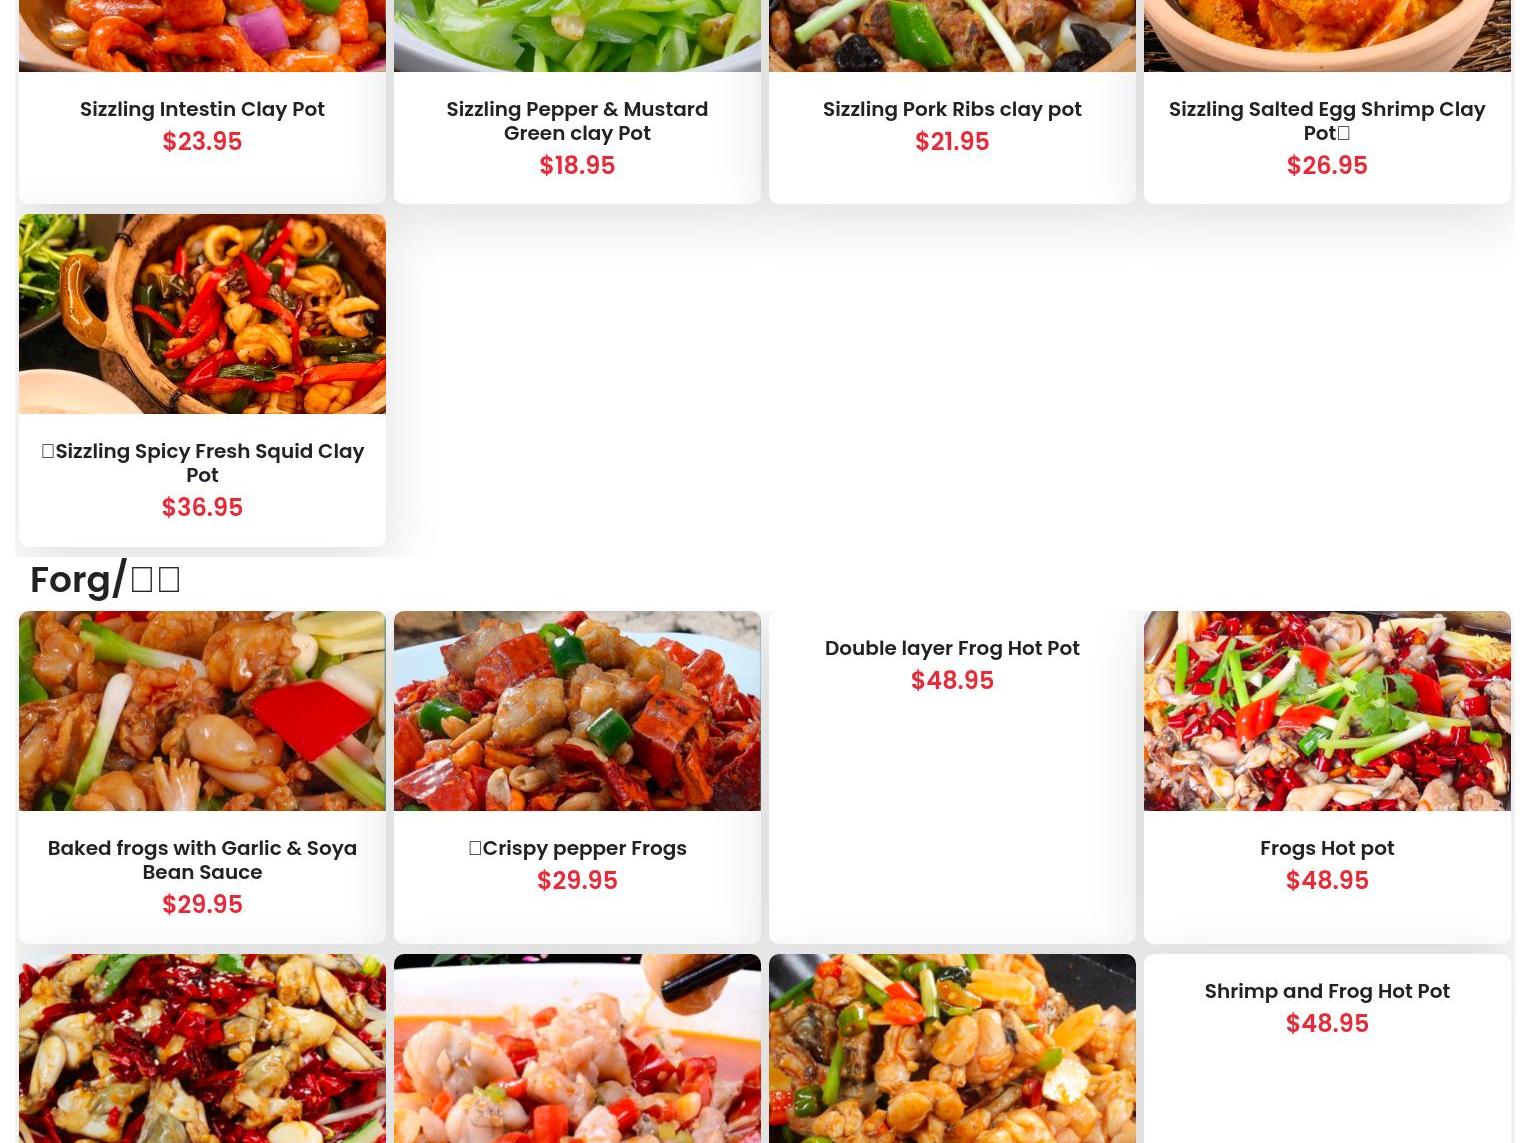Select Shrimp and Frog Hot Pot
Viewport: 1530px width, 1143px height.
click(x=1327, y=991)
